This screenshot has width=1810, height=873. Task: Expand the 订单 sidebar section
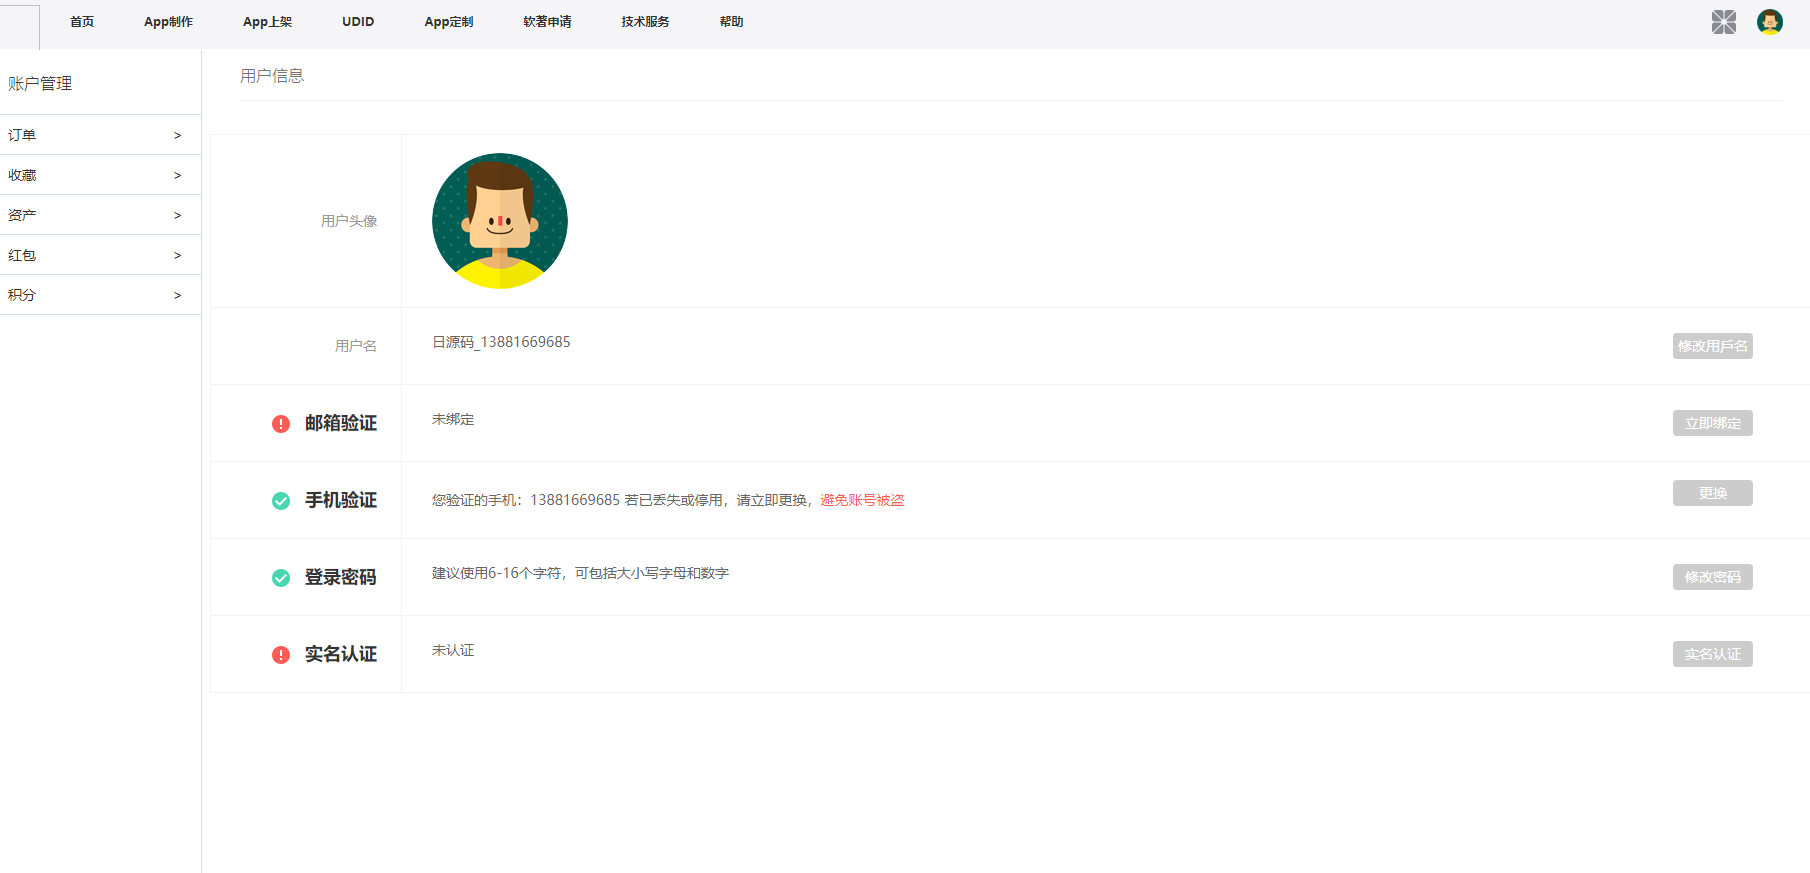[100, 135]
